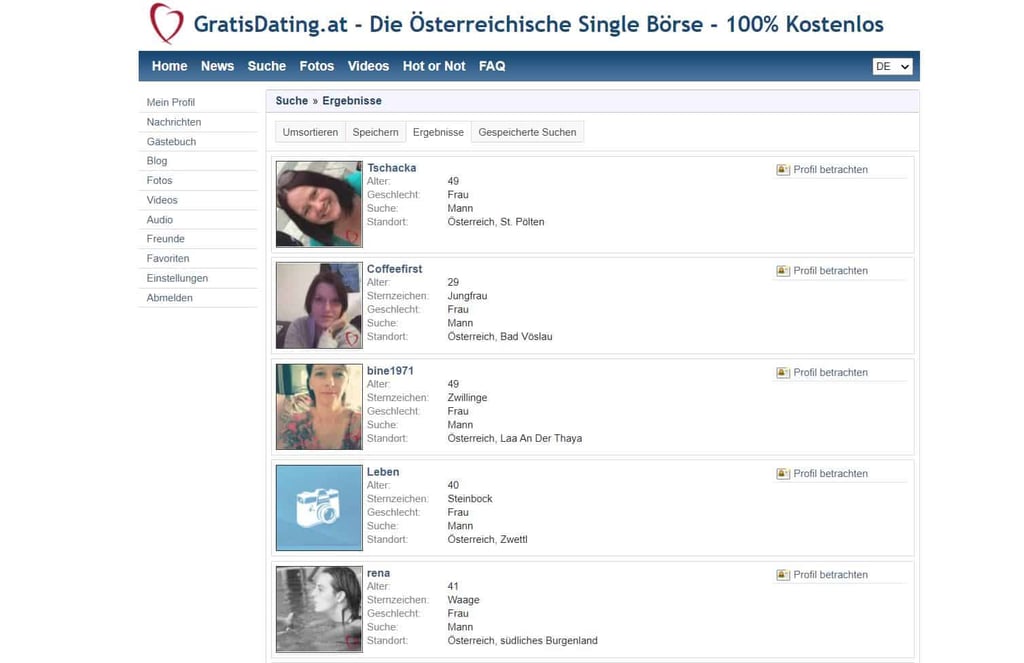Open Fotos in the top navigation bar

click(x=317, y=66)
